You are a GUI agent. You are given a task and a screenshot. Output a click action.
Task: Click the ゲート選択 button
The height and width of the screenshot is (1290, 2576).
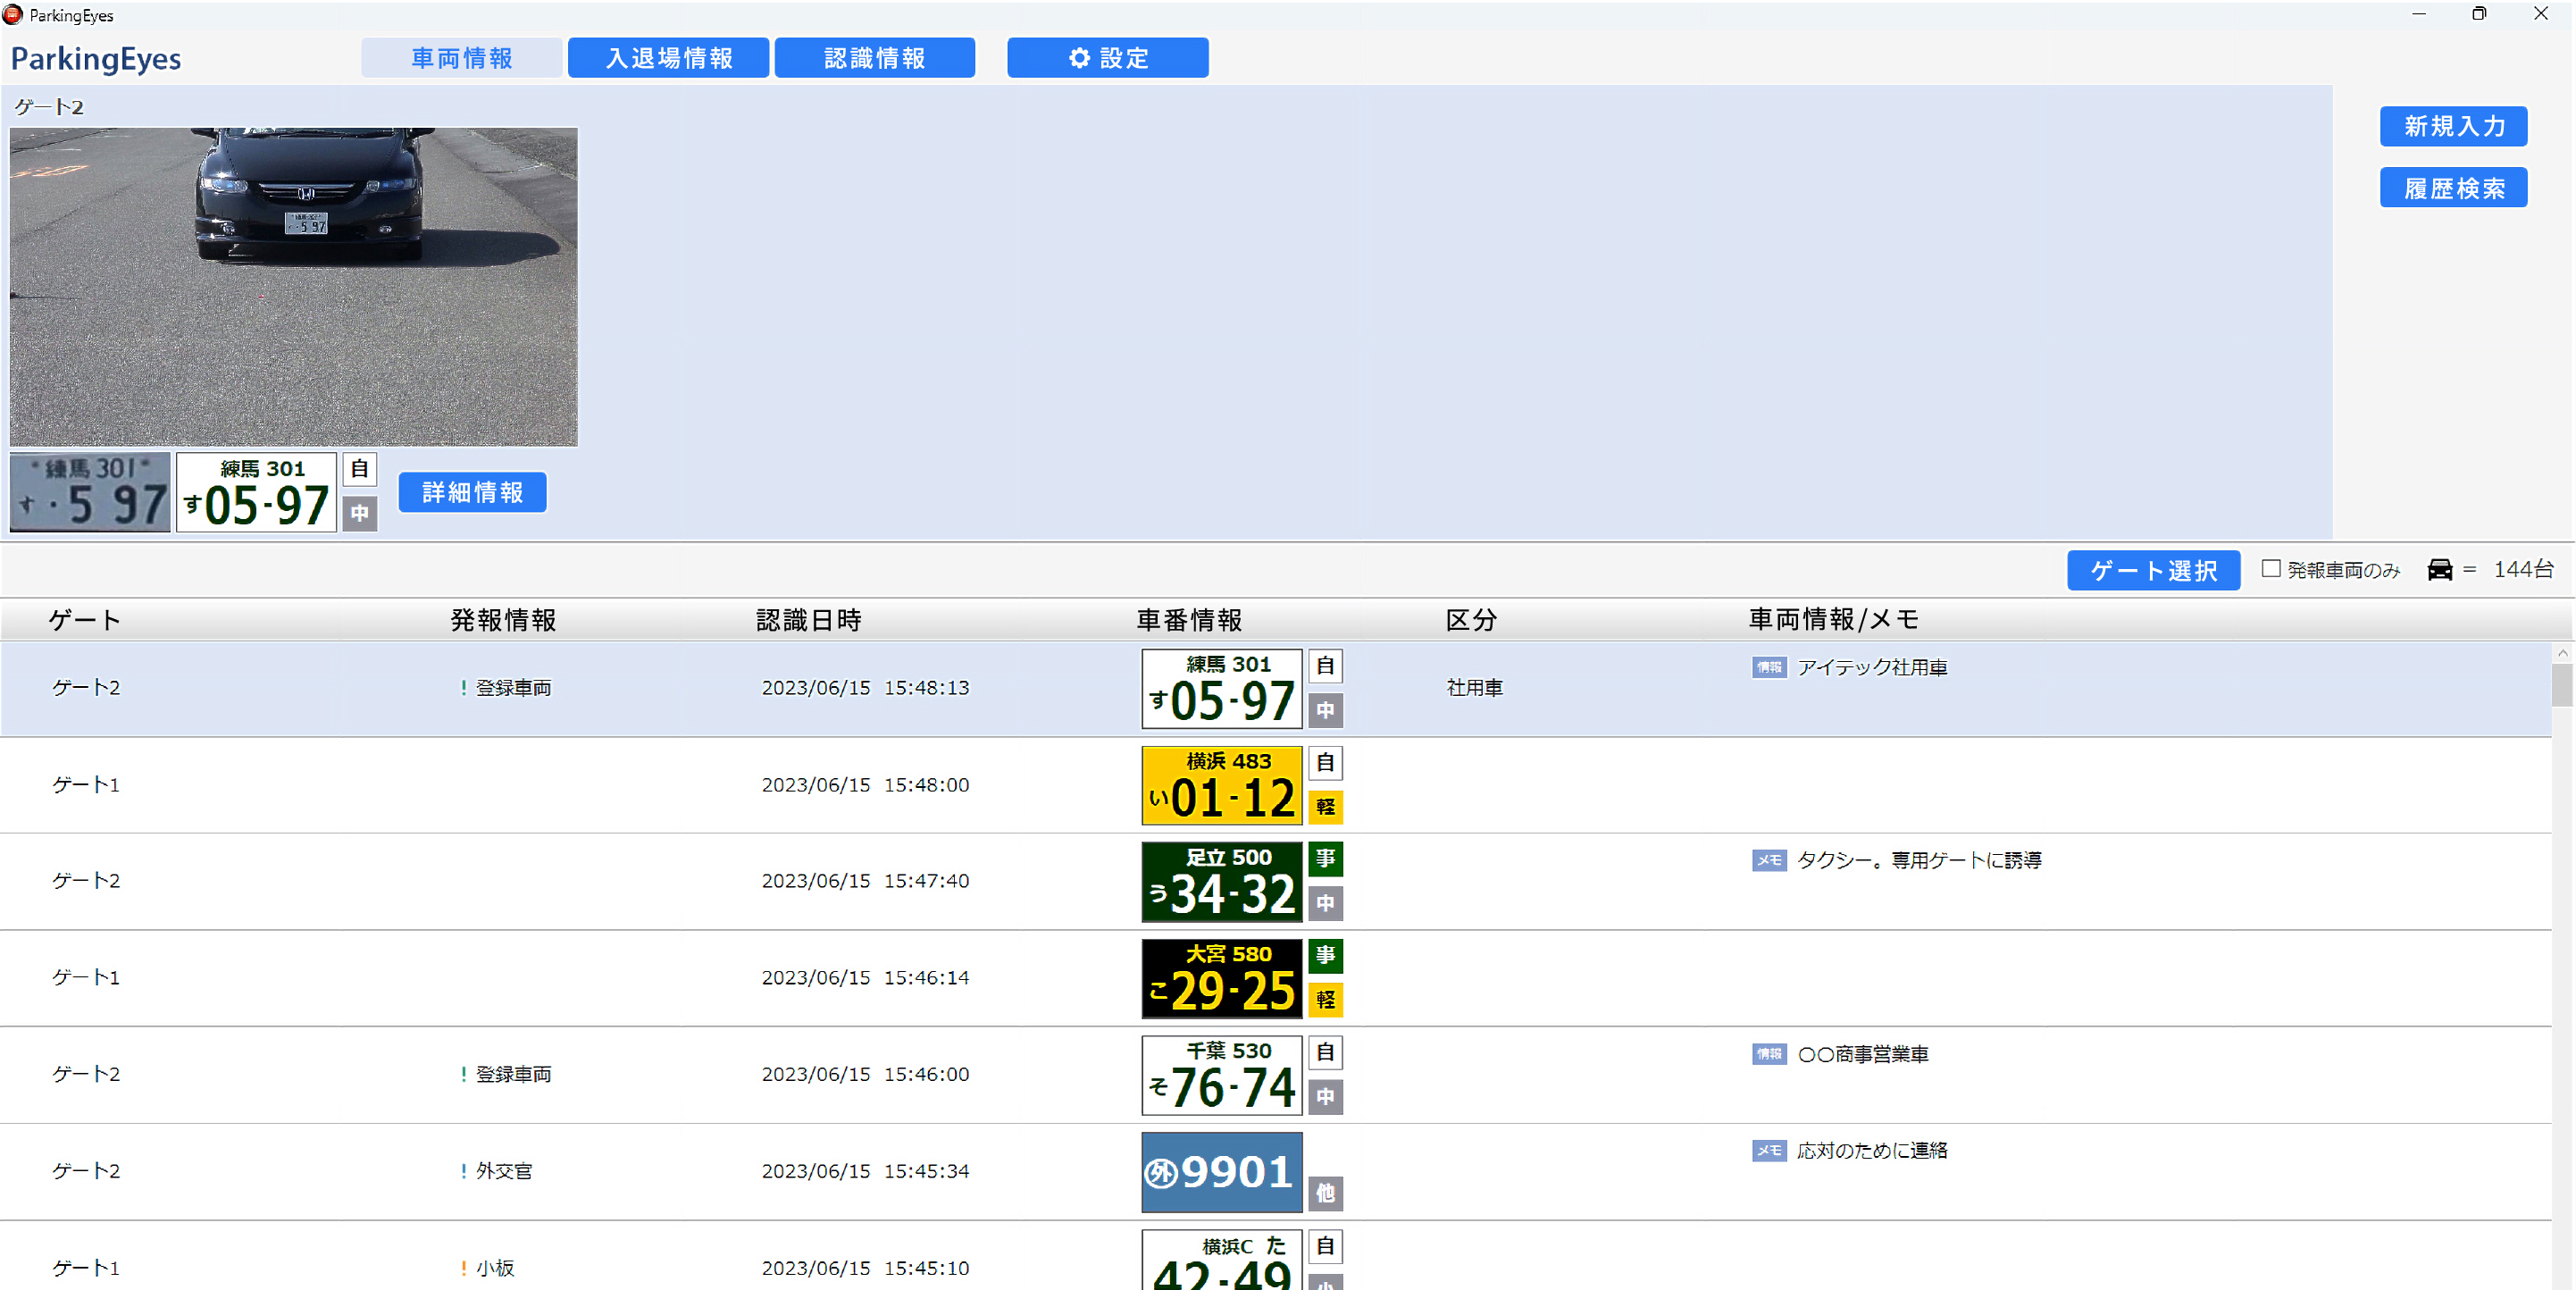(2153, 570)
